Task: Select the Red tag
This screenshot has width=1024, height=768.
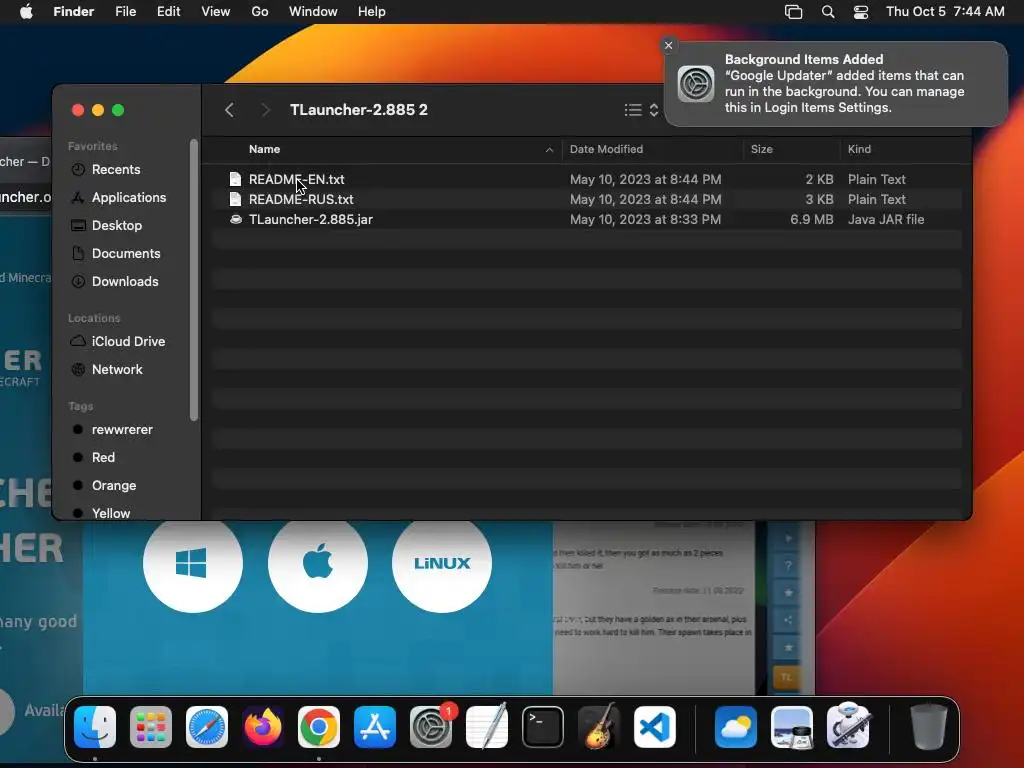Action: tap(103, 458)
